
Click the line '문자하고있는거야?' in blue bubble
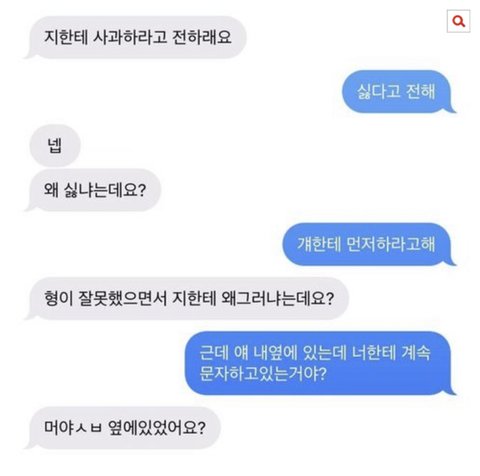coord(263,374)
